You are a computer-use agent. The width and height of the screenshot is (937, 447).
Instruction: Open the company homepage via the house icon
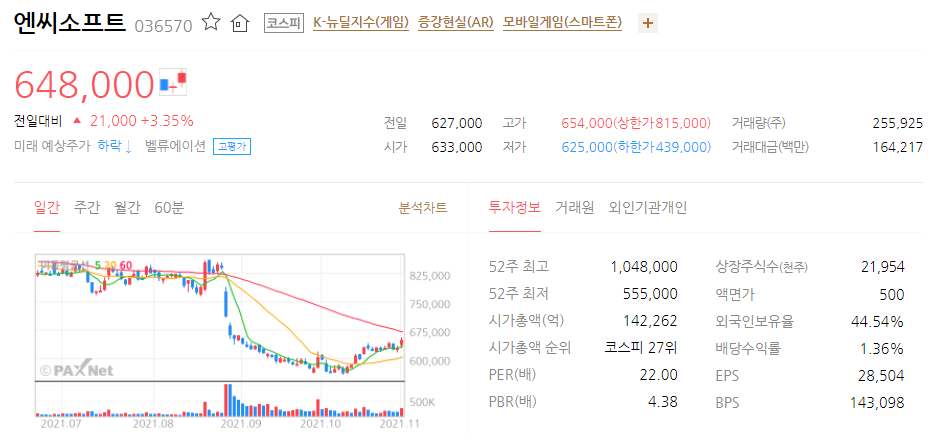[x=239, y=24]
